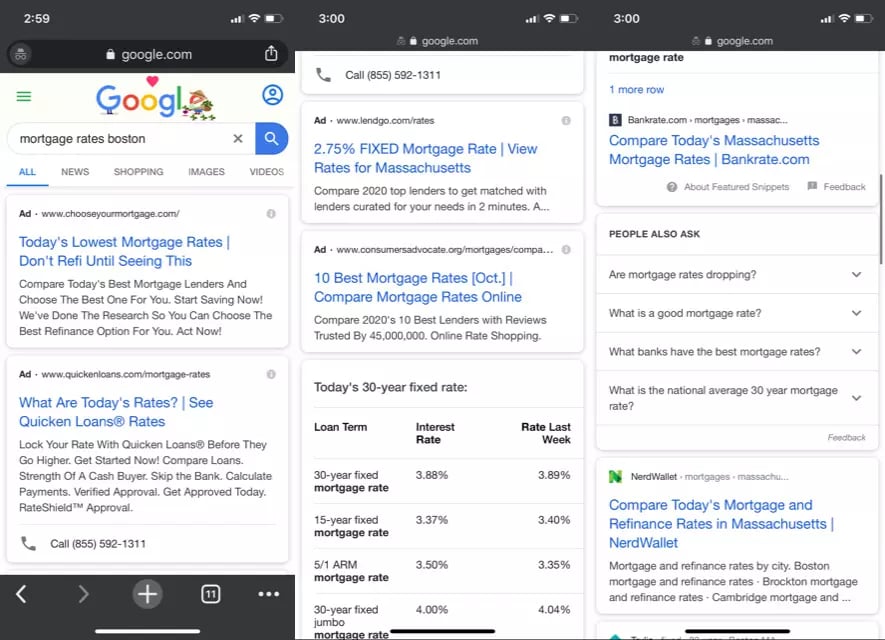885x640 pixels.
Task: Switch to the SHOPPING tab
Action: coord(138,172)
